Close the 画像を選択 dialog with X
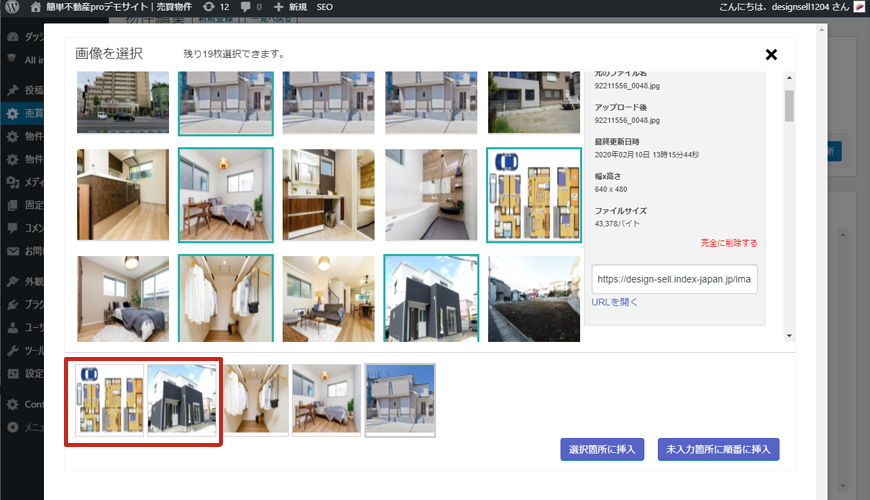This screenshot has height=500, width=870. pyautogui.click(x=771, y=55)
